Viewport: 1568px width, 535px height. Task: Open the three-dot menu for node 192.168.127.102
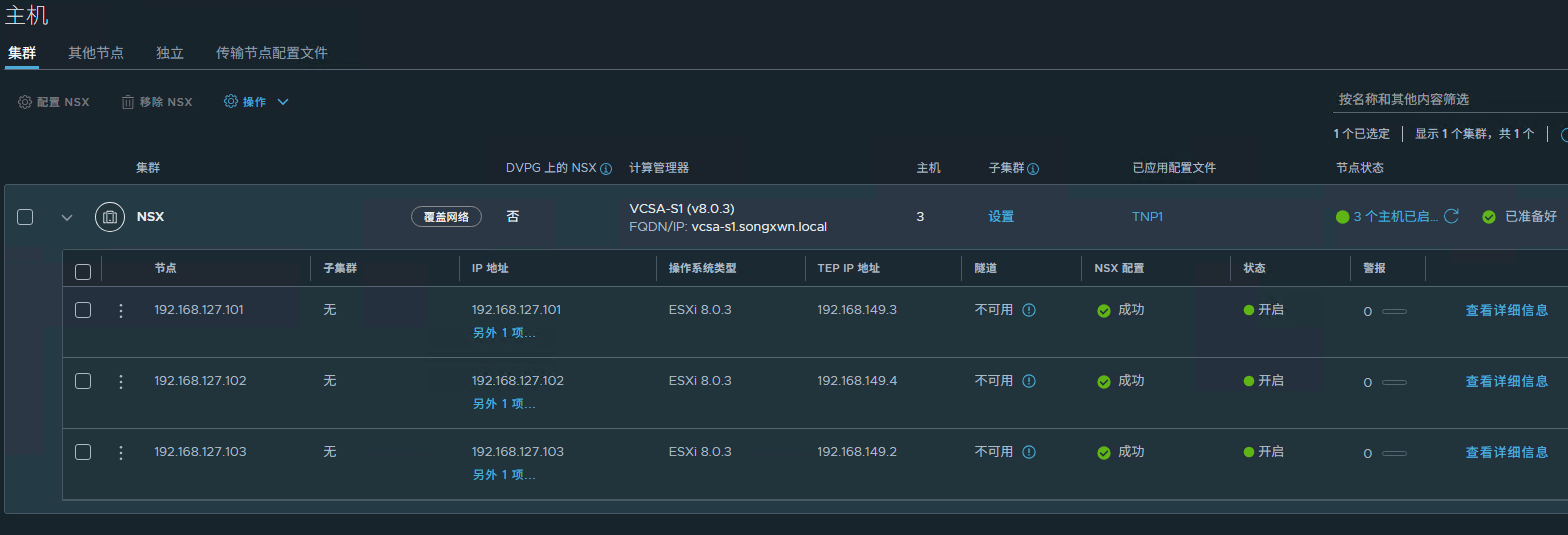coord(121,381)
